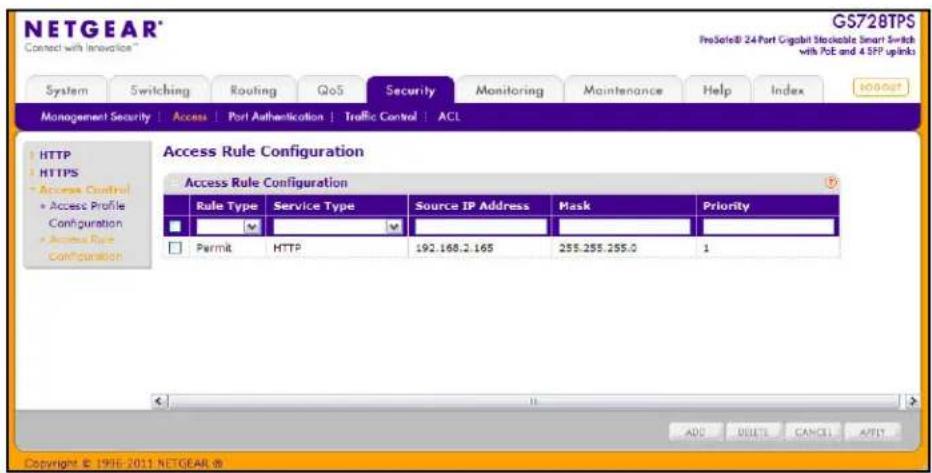
Task: Click the APPLY button
Action: (872, 433)
